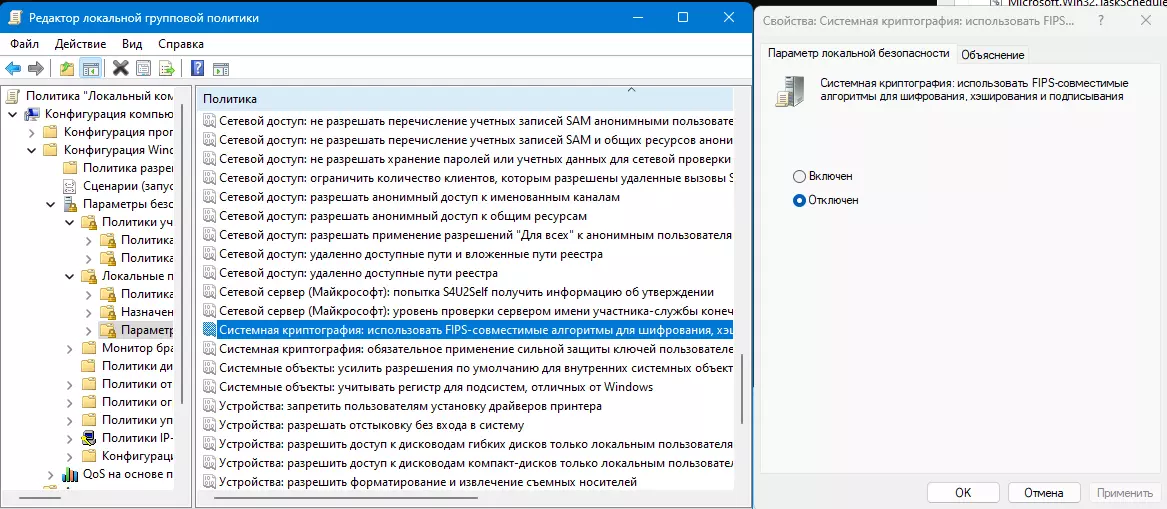
Task: Select 'учитывать регистр для подсистем' policy
Action: 435,387
